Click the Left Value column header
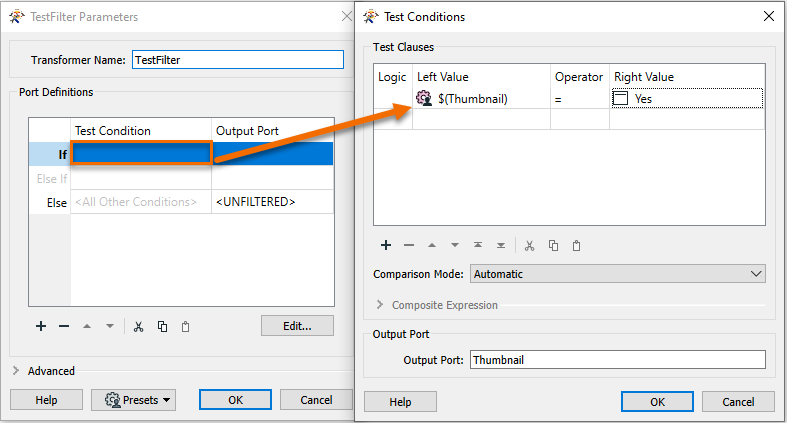 [x=481, y=77]
